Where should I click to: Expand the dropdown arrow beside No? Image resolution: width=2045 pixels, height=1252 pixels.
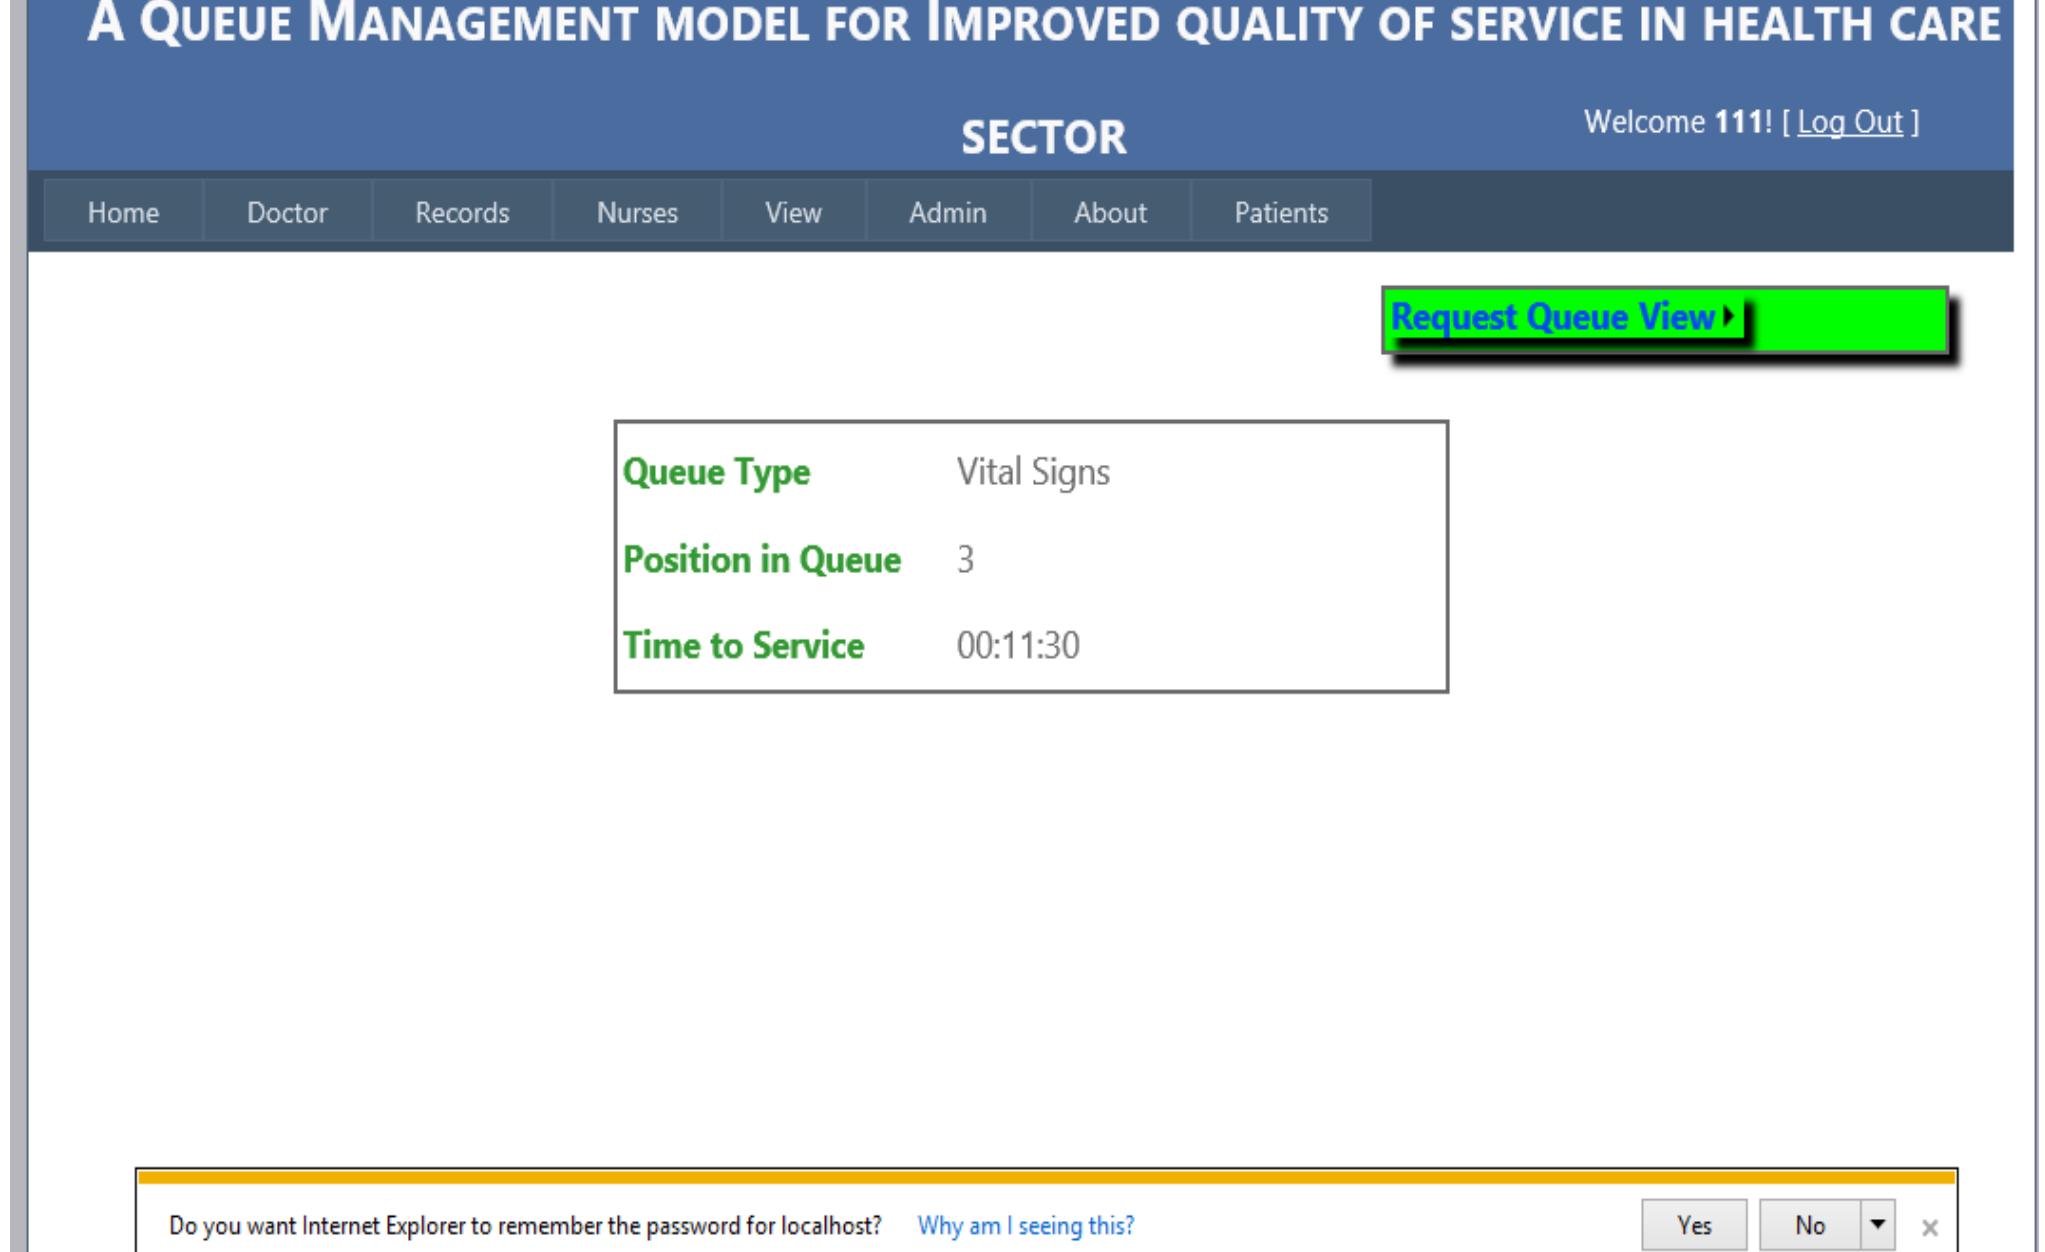point(1877,1225)
